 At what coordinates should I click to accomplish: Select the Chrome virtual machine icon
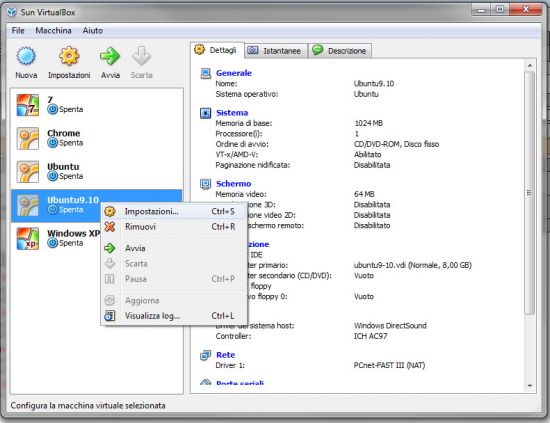(x=28, y=138)
